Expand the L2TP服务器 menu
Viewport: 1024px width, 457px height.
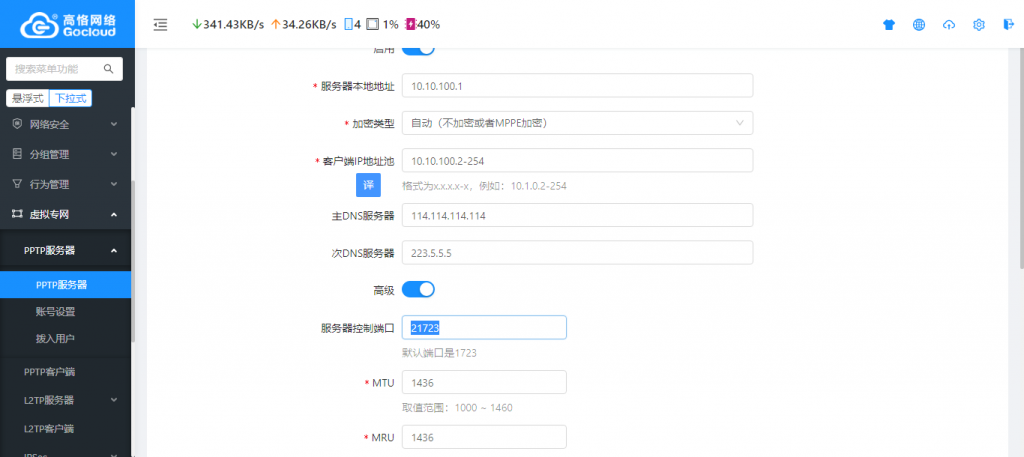point(65,400)
